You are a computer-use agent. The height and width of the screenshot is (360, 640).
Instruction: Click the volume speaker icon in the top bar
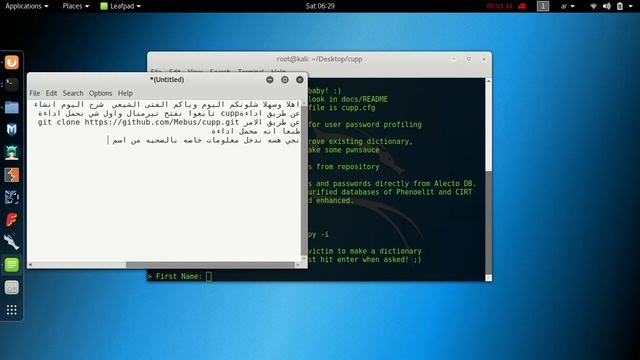point(607,6)
